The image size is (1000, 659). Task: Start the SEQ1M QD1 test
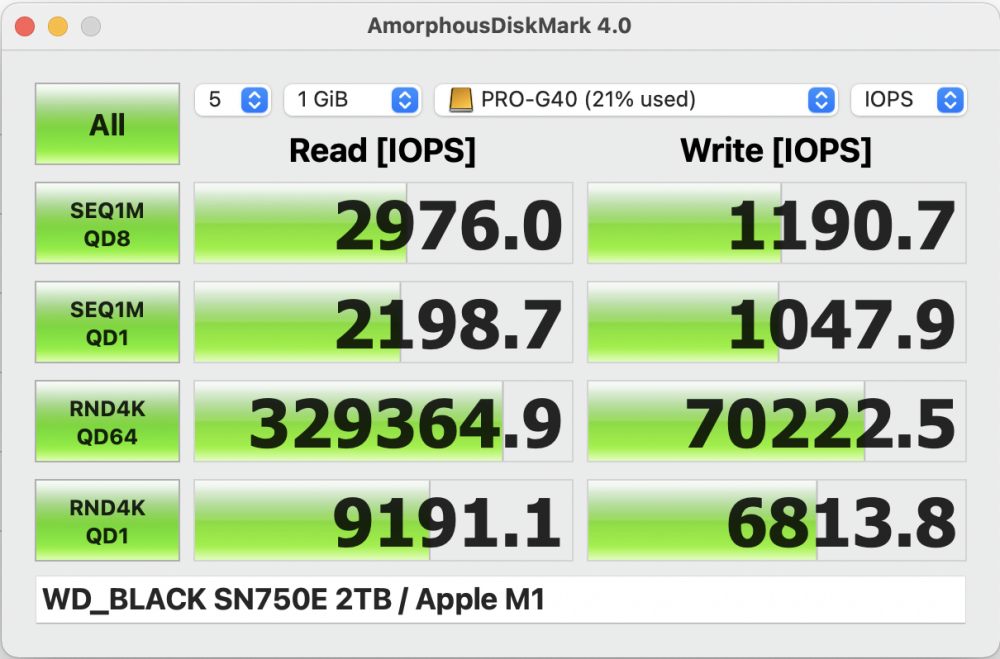click(107, 322)
